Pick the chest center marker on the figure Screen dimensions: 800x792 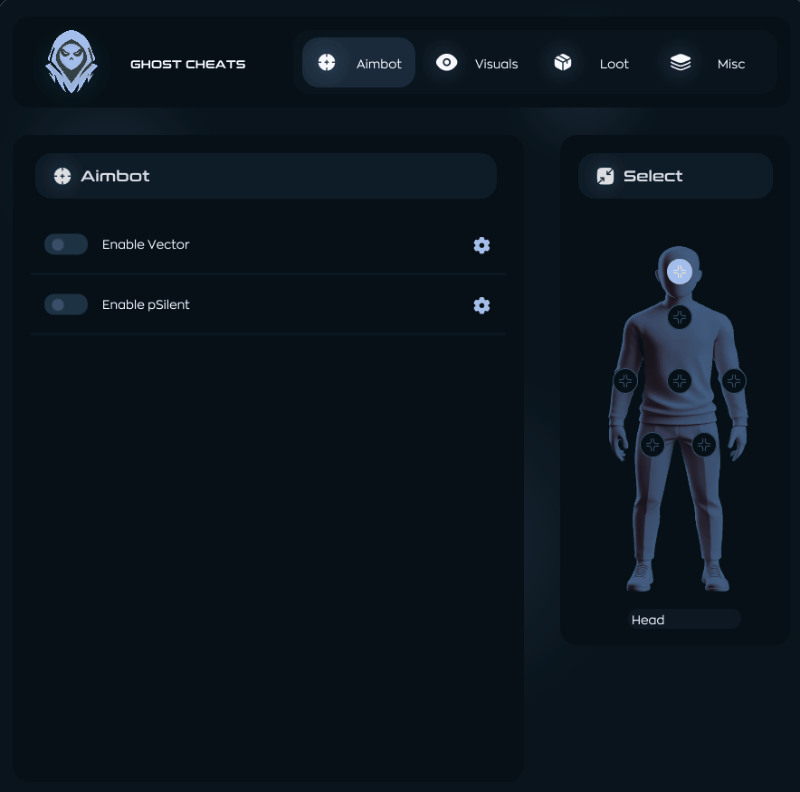[x=679, y=381]
